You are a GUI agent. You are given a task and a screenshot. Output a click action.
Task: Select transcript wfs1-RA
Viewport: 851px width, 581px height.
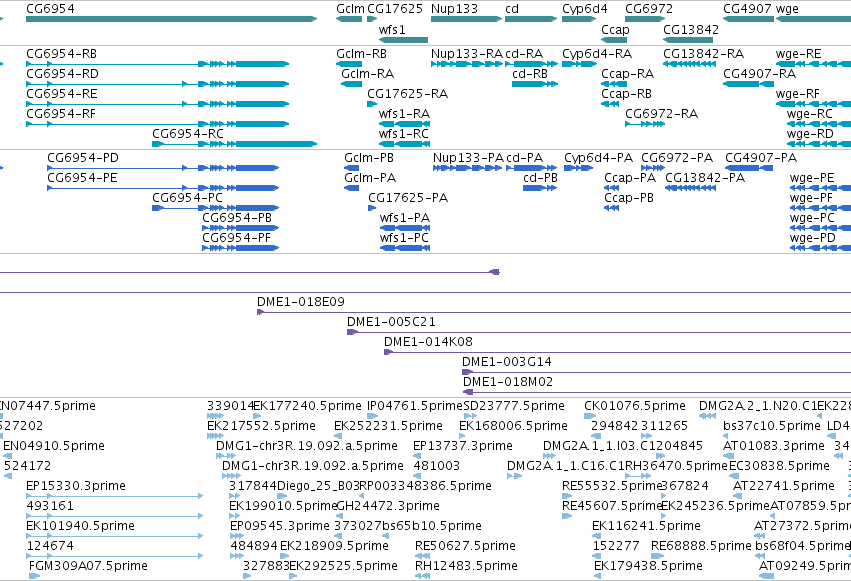click(x=404, y=124)
